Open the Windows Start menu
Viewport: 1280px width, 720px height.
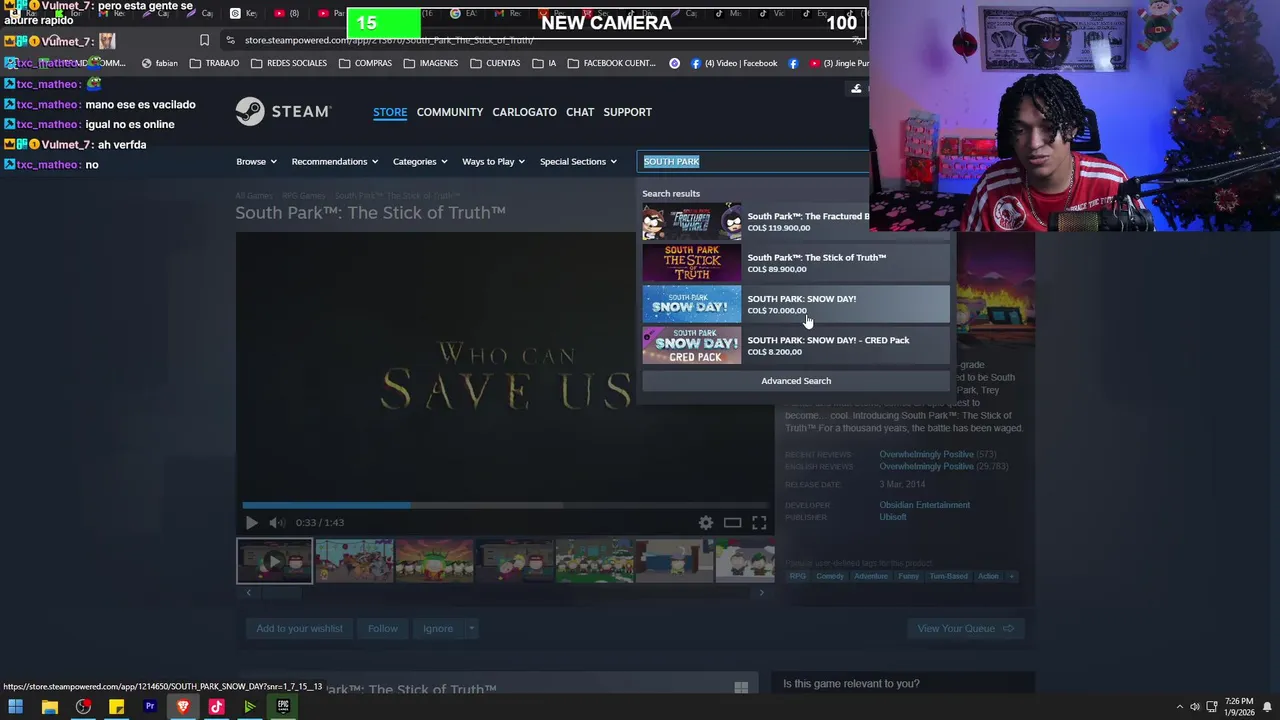point(15,707)
